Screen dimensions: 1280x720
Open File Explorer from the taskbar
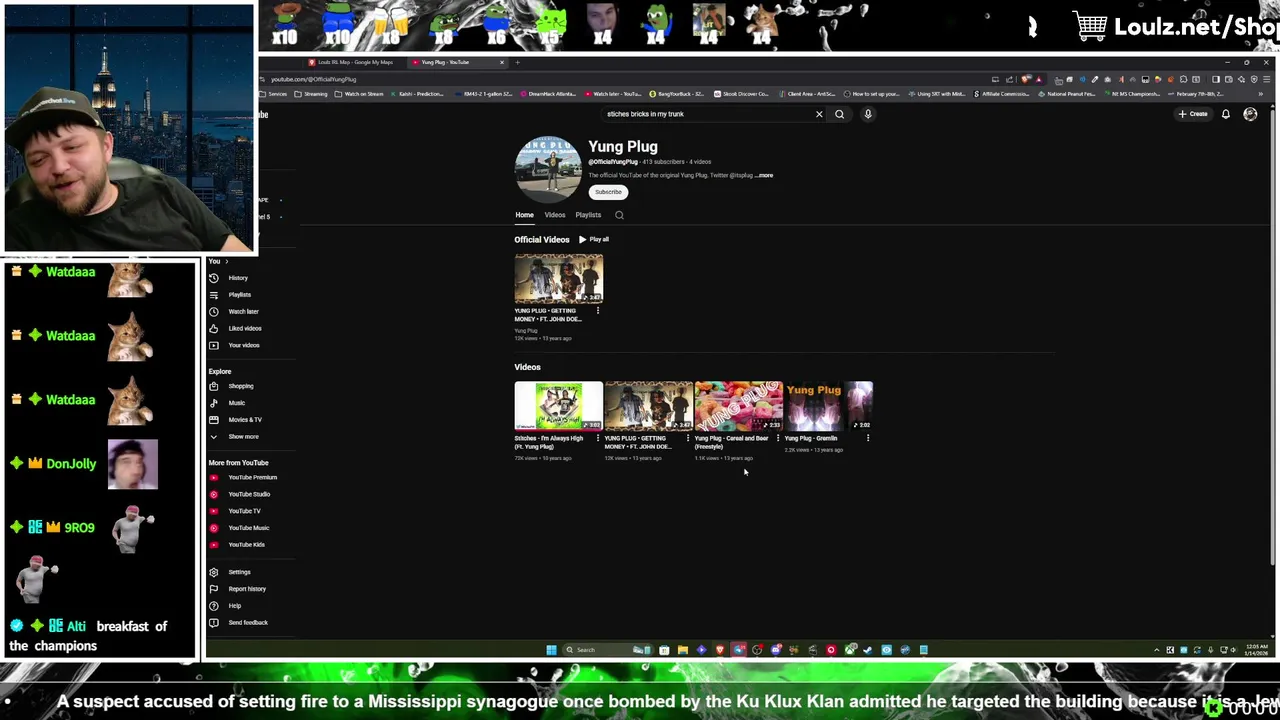(x=683, y=650)
